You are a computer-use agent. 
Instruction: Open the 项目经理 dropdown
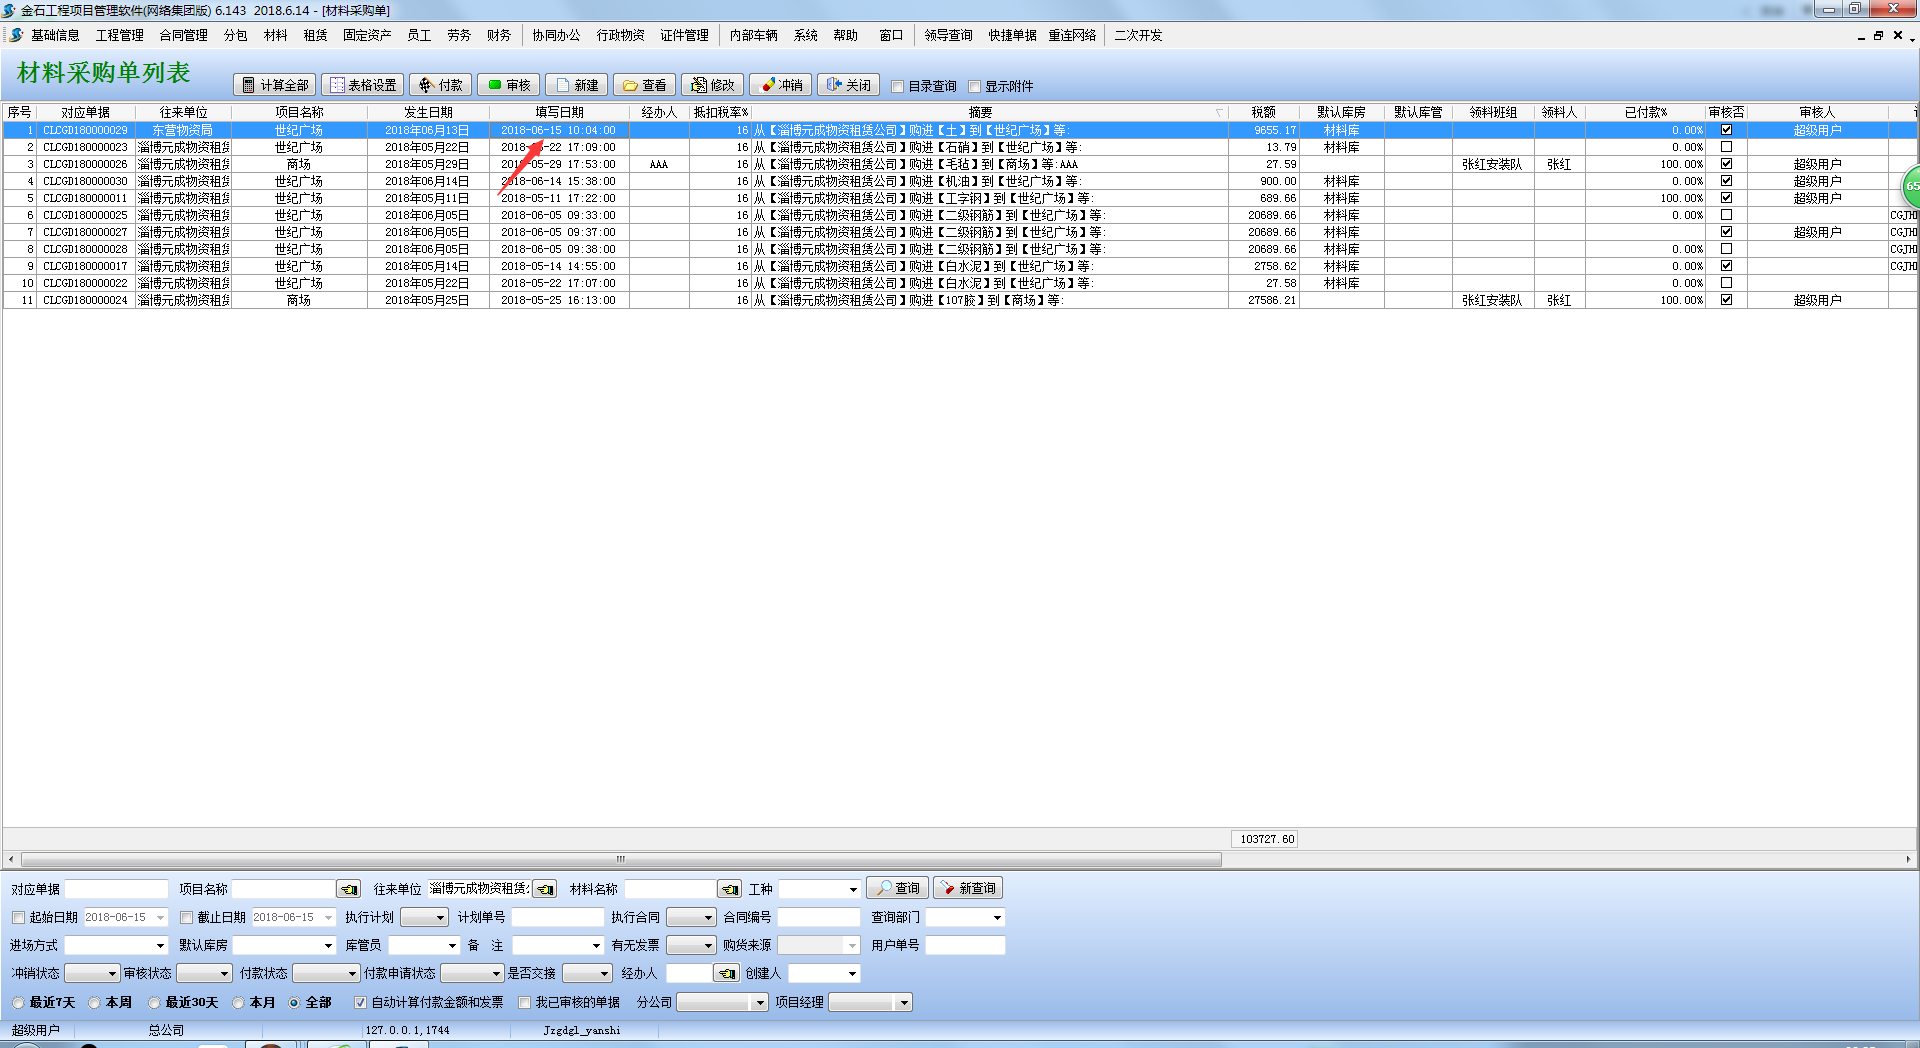click(x=904, y=1002)
